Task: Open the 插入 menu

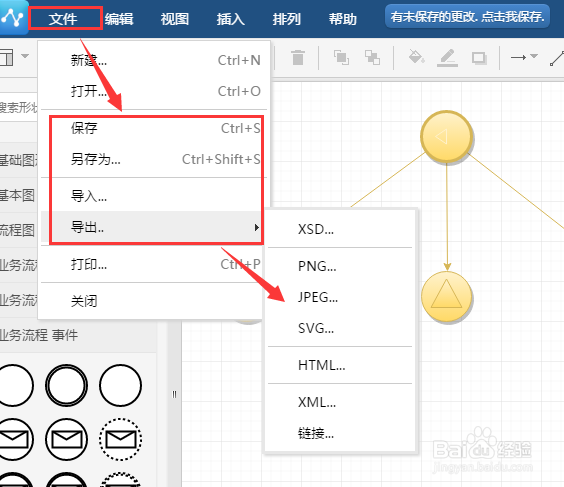Action: click(x=231, y=18)
